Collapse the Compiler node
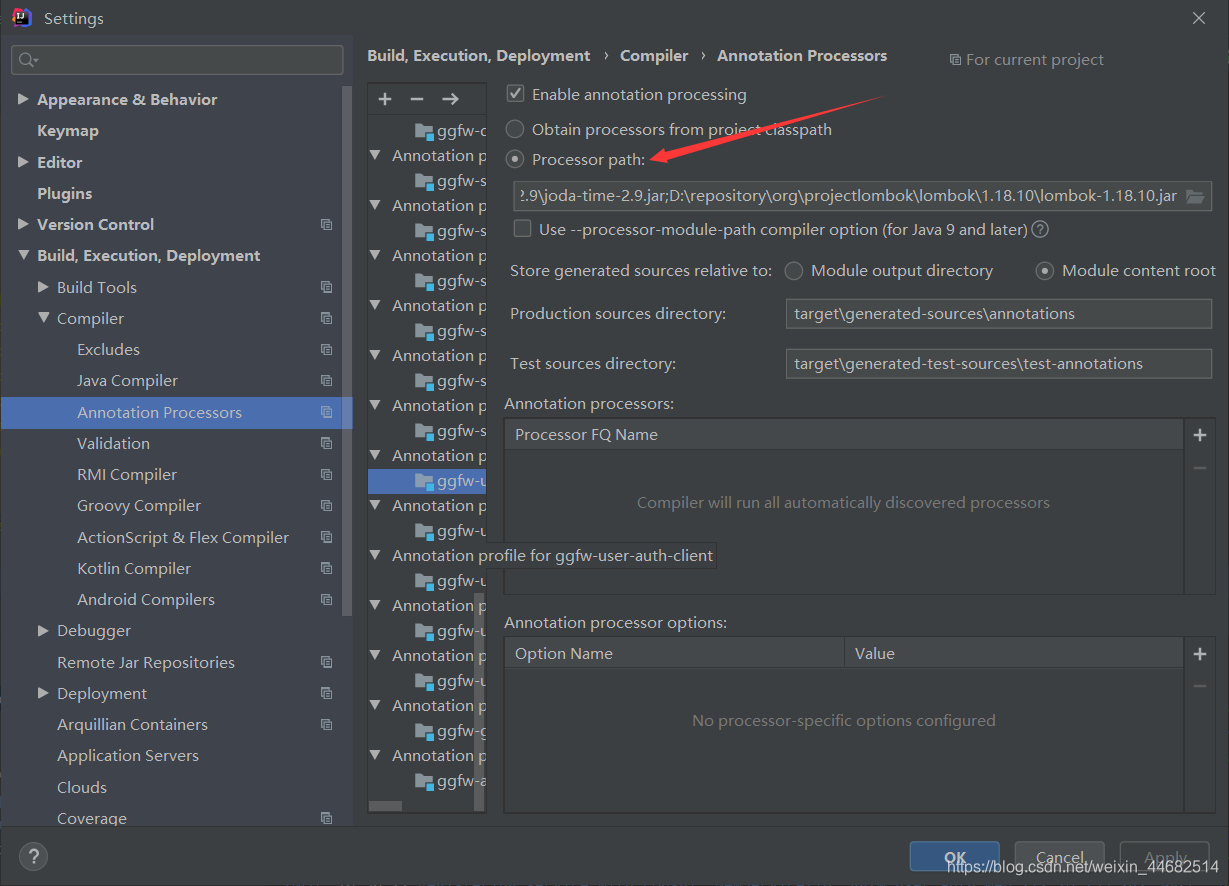 [x=43, y=318]
